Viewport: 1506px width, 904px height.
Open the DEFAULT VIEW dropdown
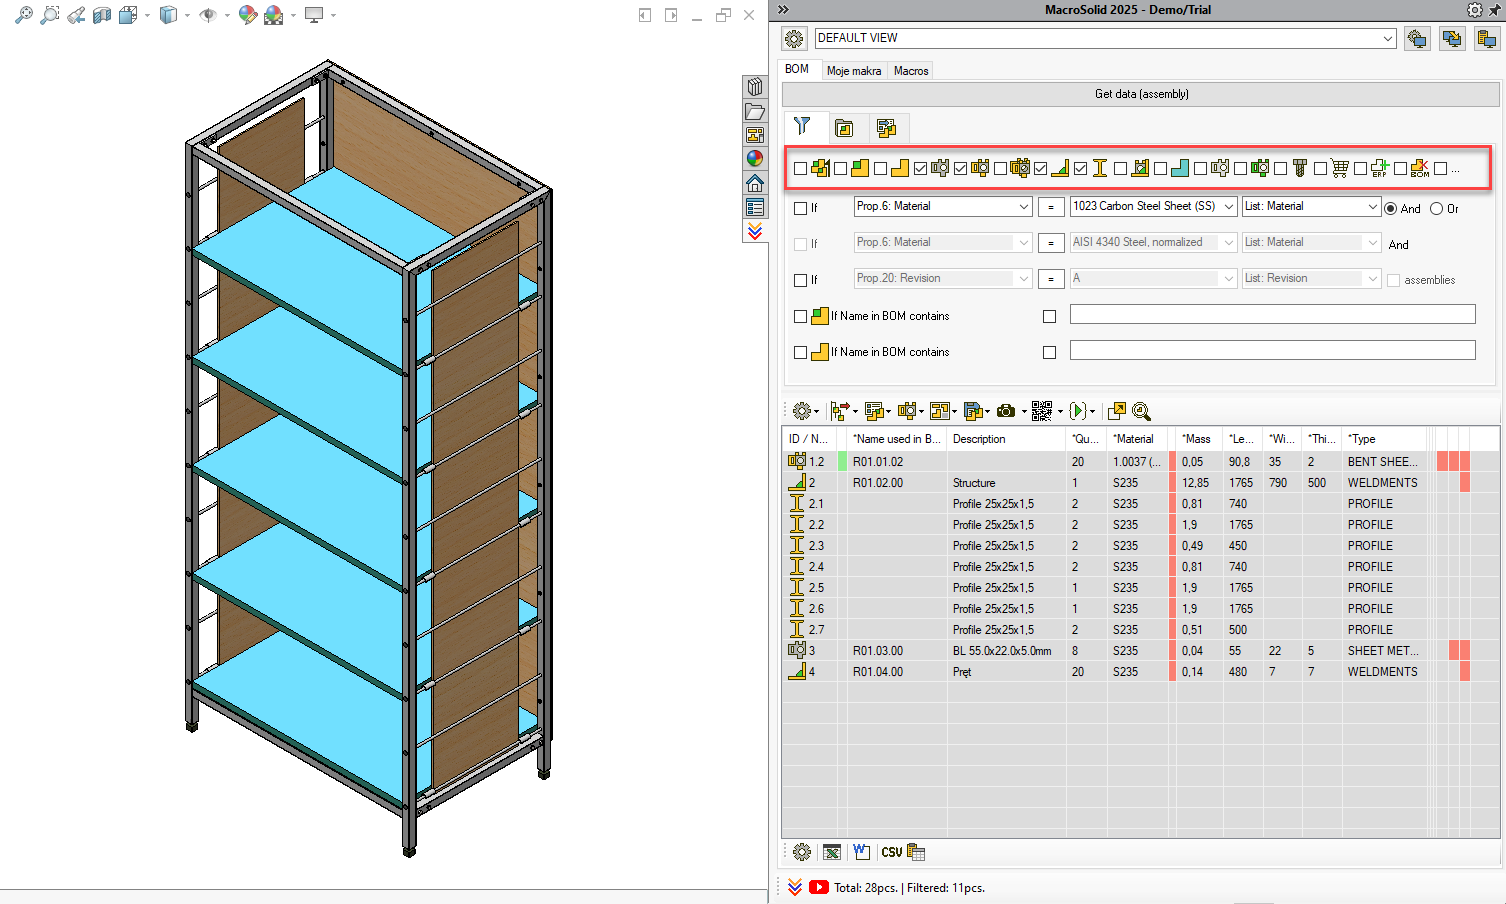(1388, 39)
